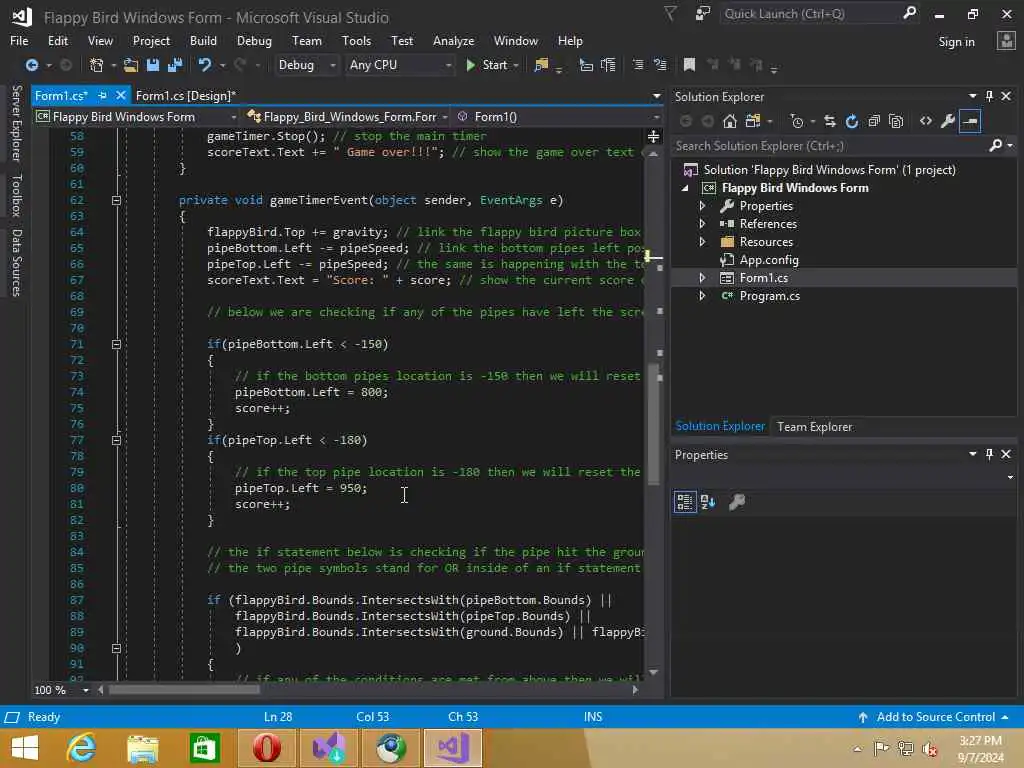This screenshot has width=1024, height=768.
Task: Refresh the Solution Explorer
Action: tap(852, 121)
